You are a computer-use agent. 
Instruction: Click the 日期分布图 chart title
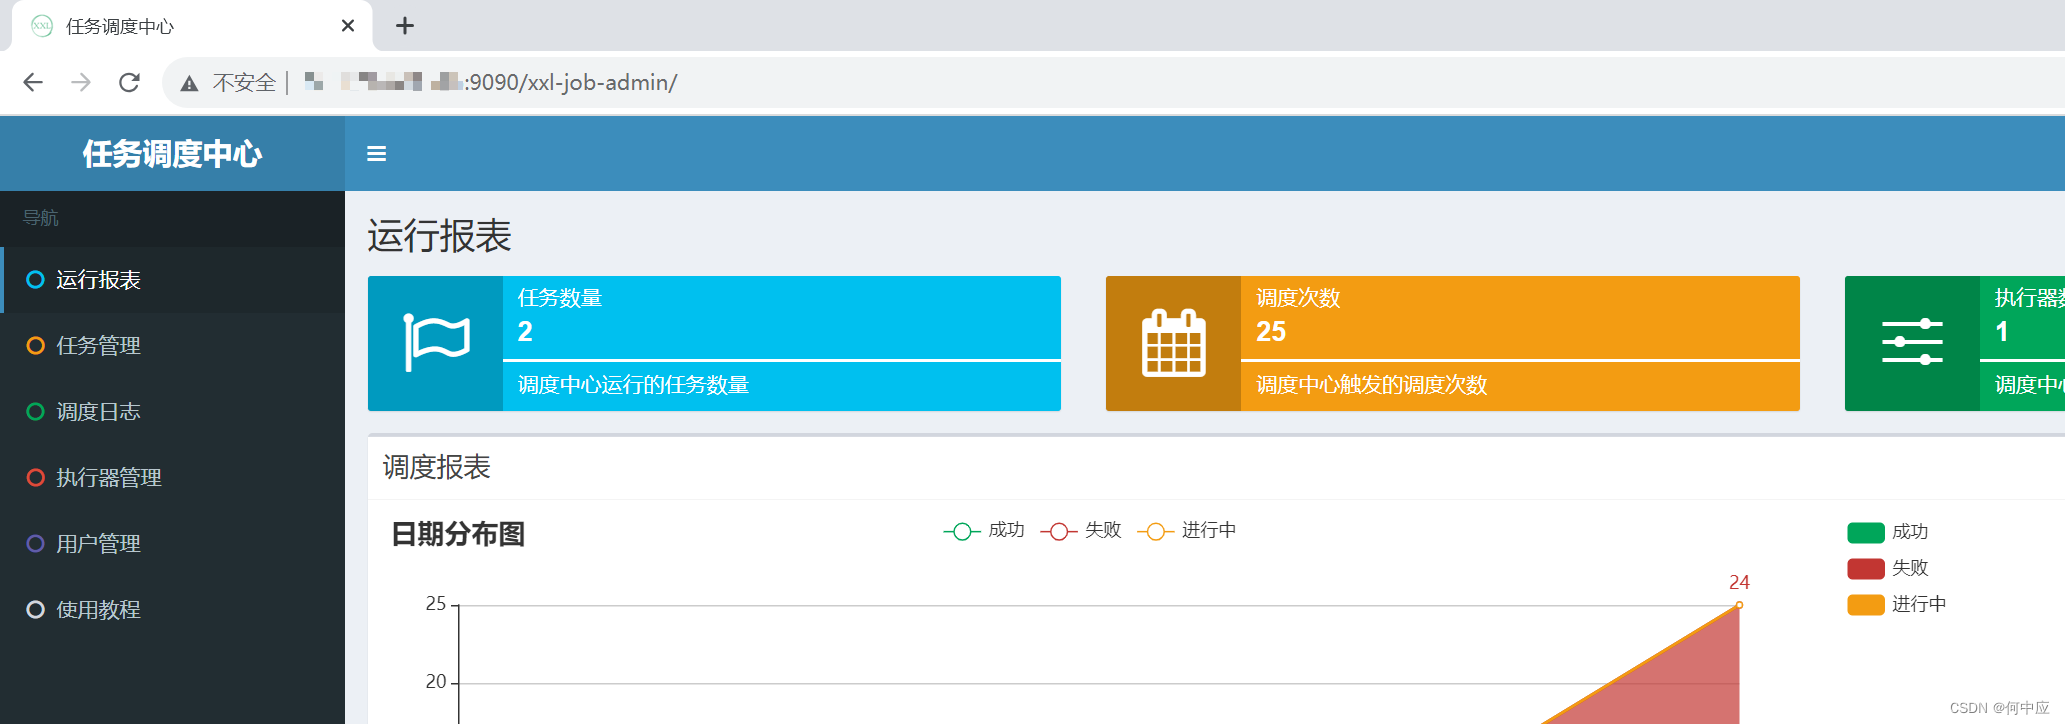[x=458, y=534]
